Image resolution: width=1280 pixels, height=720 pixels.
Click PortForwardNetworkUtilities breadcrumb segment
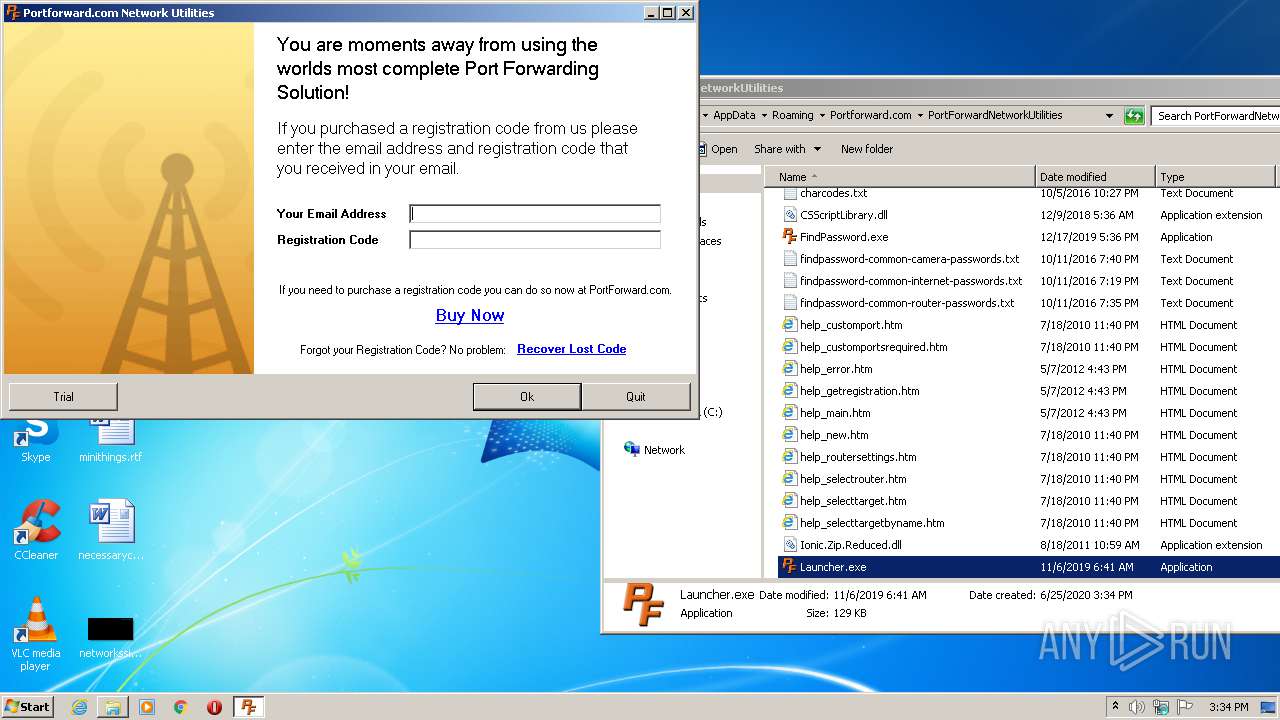(x=995, y=115)
